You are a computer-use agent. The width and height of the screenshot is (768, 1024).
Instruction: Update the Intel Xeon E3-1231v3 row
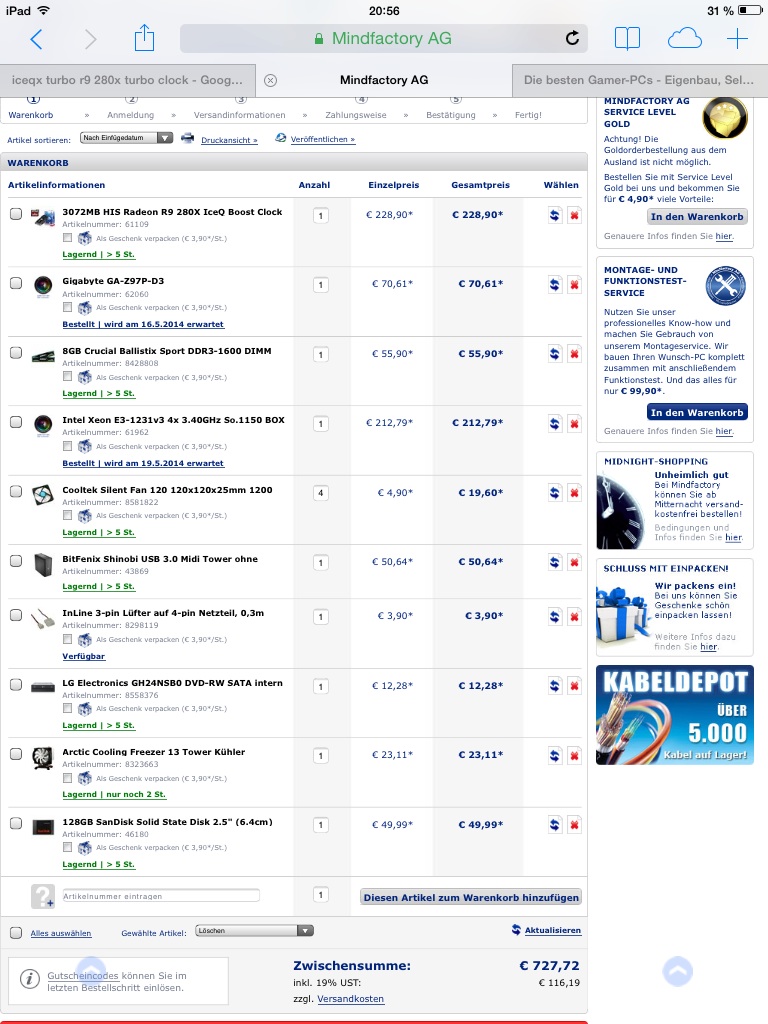554,423
